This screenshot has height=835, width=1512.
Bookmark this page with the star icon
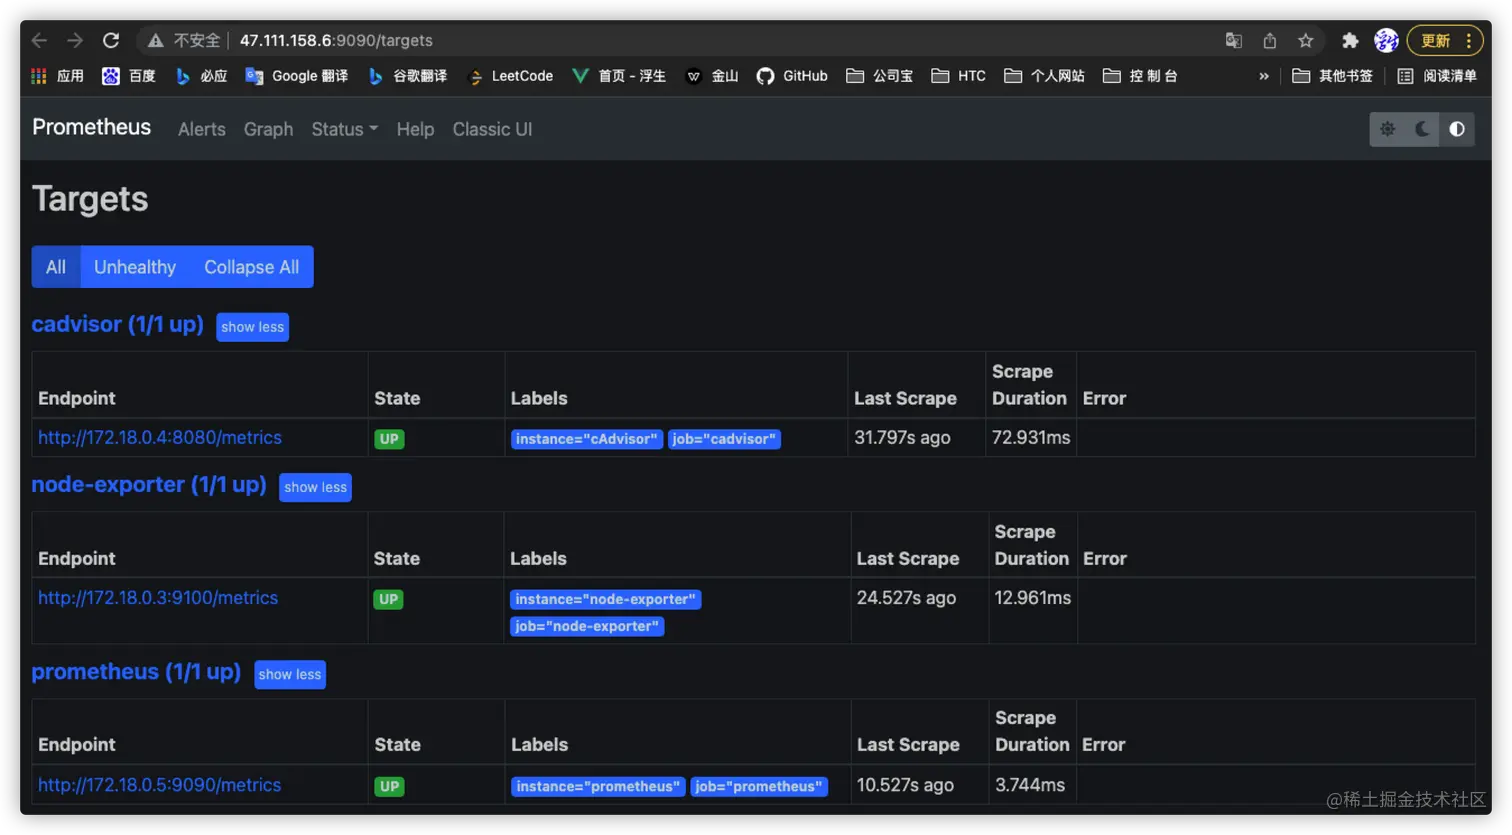pos(1306,41)
